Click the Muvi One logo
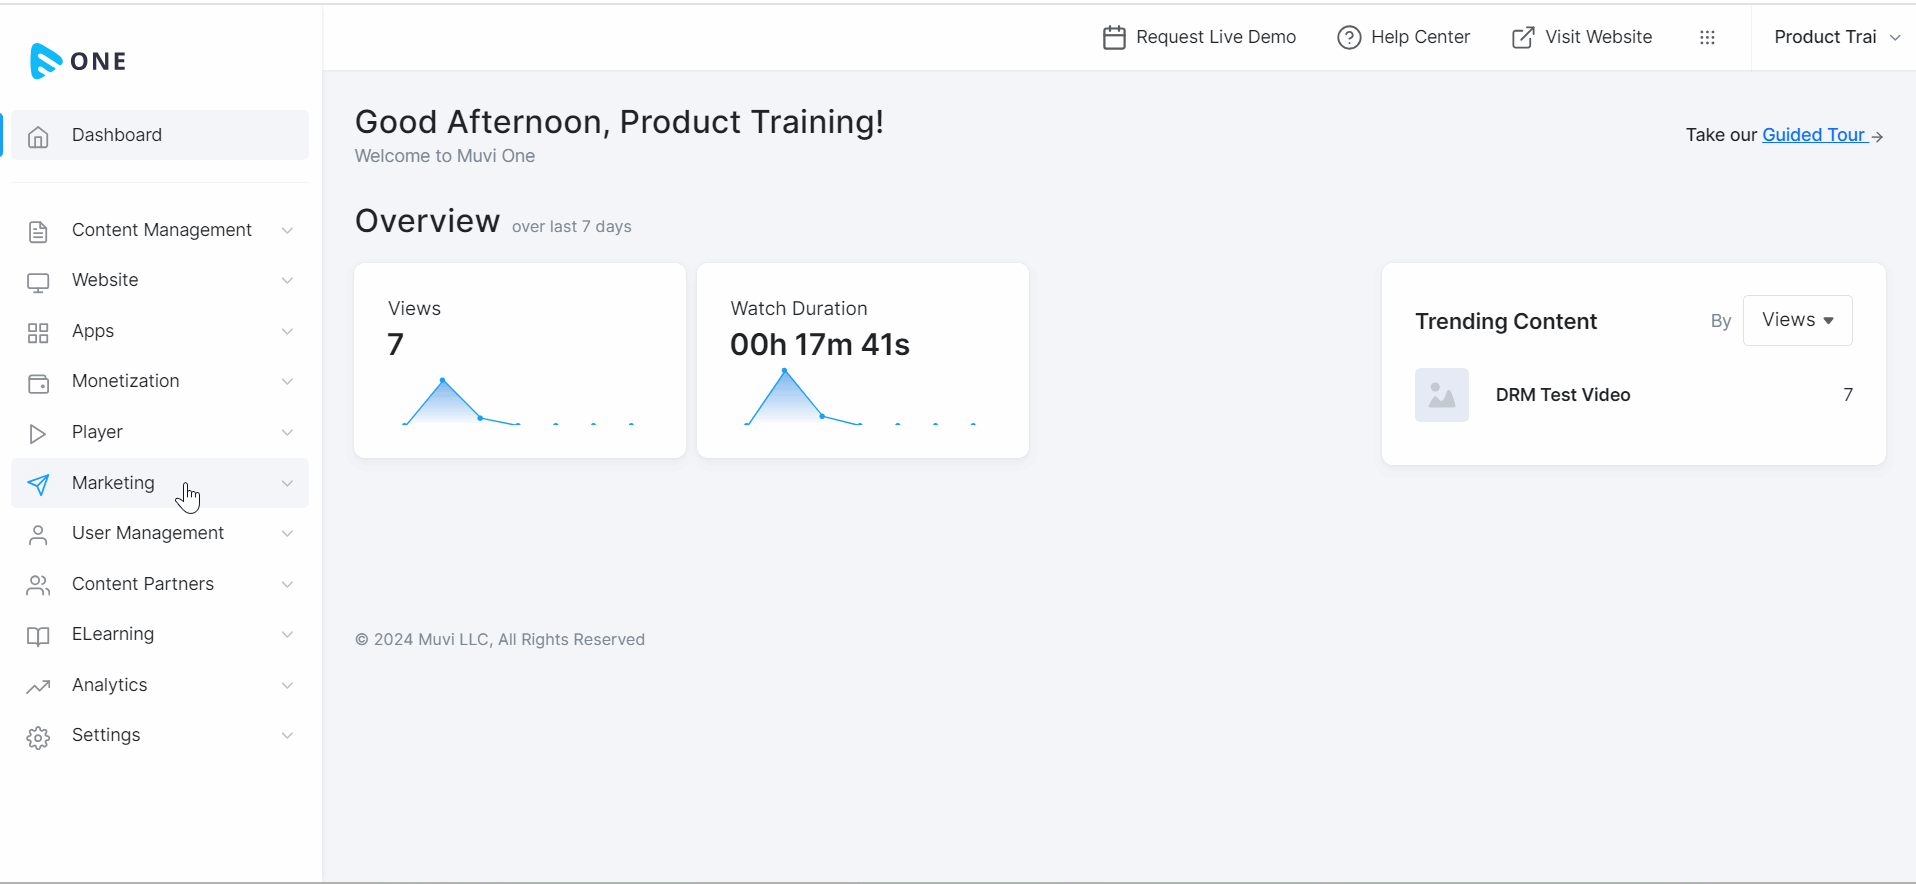Viewport: 1916px width, 884px height. pos(78,61)
